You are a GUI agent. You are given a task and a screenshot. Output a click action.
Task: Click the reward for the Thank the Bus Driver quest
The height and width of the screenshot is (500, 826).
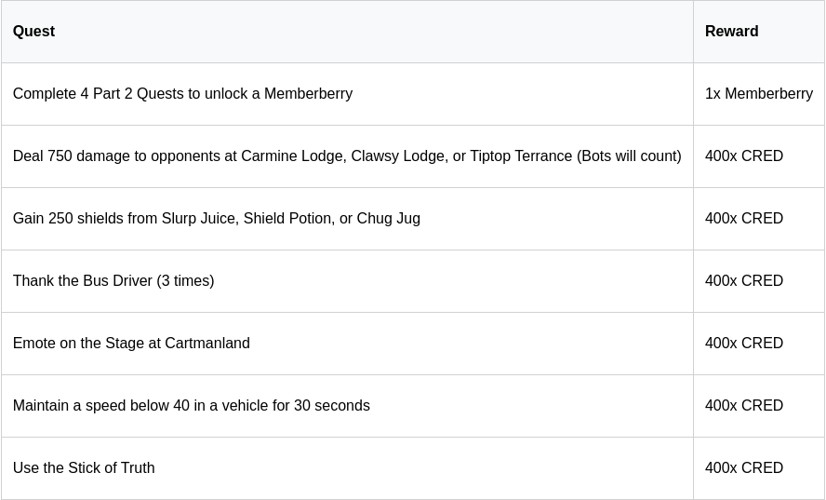click(x=743, y=281)
